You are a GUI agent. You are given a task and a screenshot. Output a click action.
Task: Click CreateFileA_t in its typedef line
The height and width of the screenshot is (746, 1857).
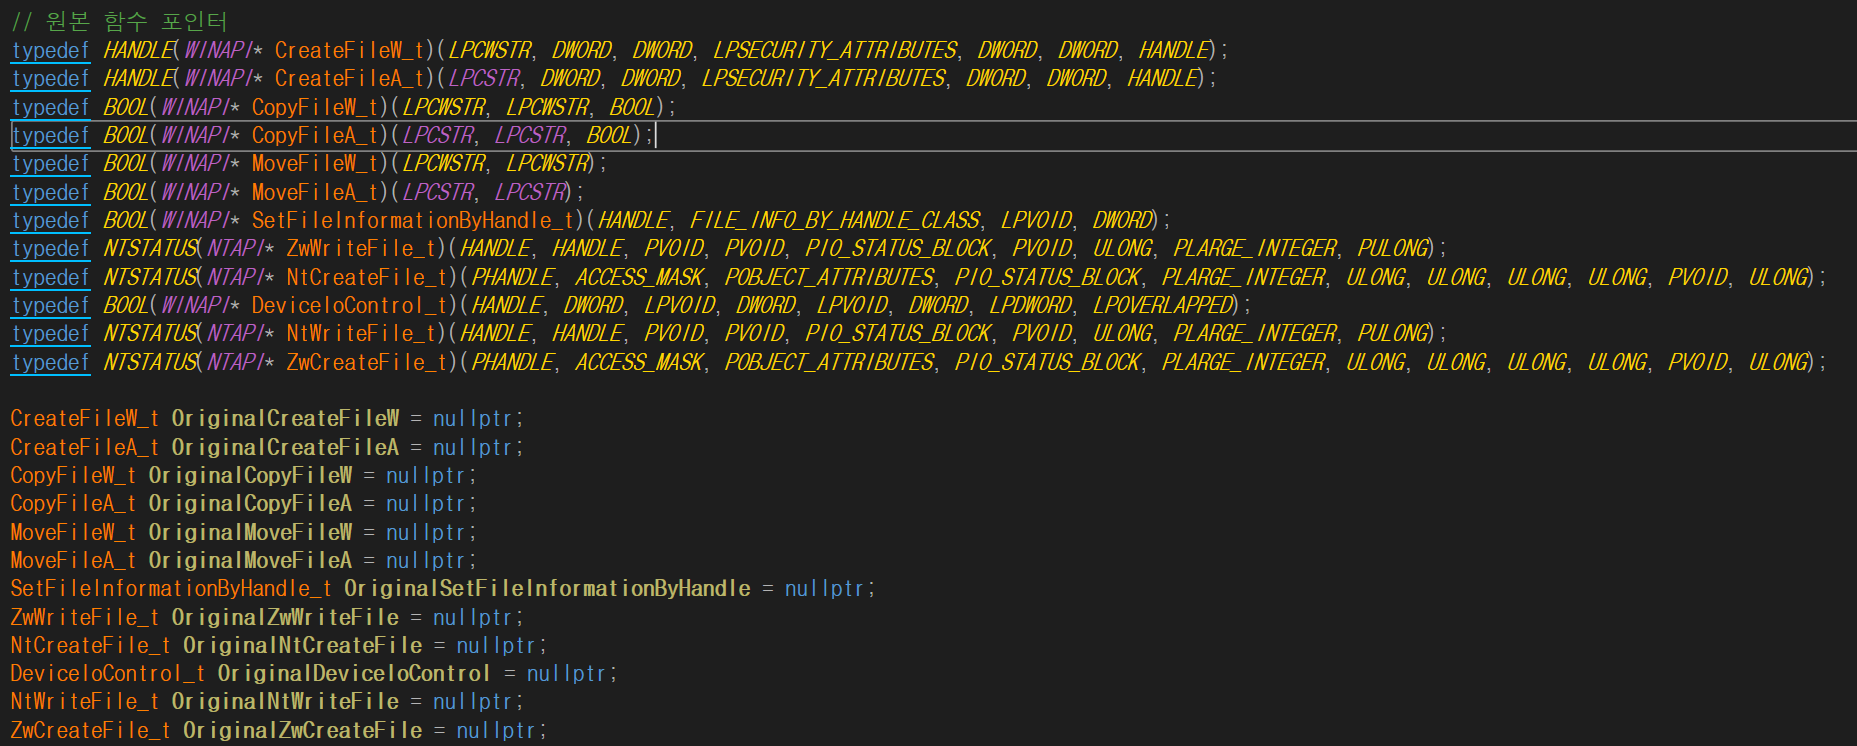350,78
